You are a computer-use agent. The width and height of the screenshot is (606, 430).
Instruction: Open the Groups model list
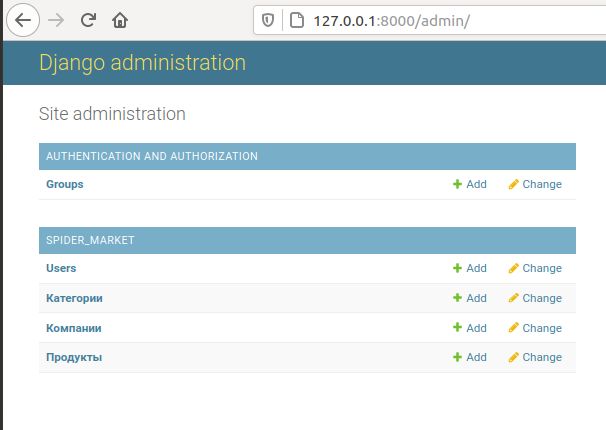pyautogui.click(x=65, y=184)
